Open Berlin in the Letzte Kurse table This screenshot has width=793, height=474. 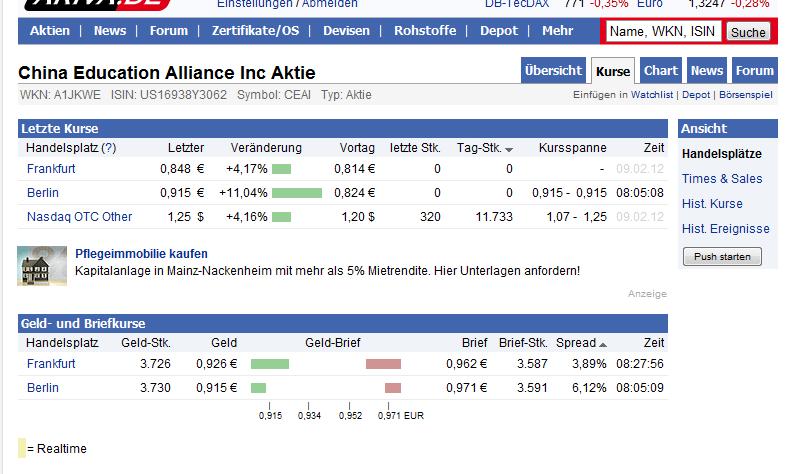(x=43, y=193)
